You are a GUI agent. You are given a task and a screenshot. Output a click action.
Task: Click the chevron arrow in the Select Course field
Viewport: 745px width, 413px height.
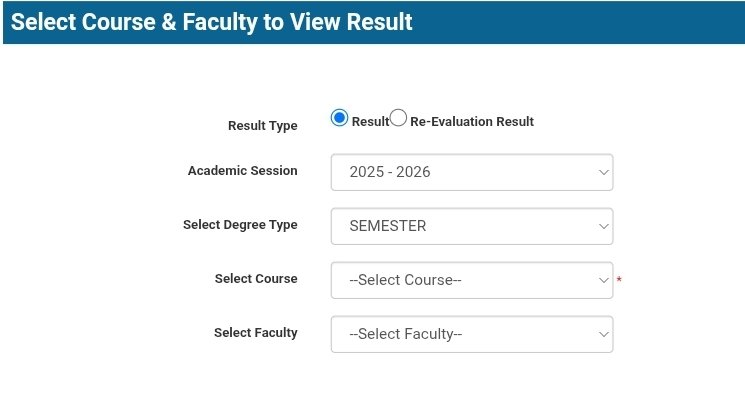[603, 280]
